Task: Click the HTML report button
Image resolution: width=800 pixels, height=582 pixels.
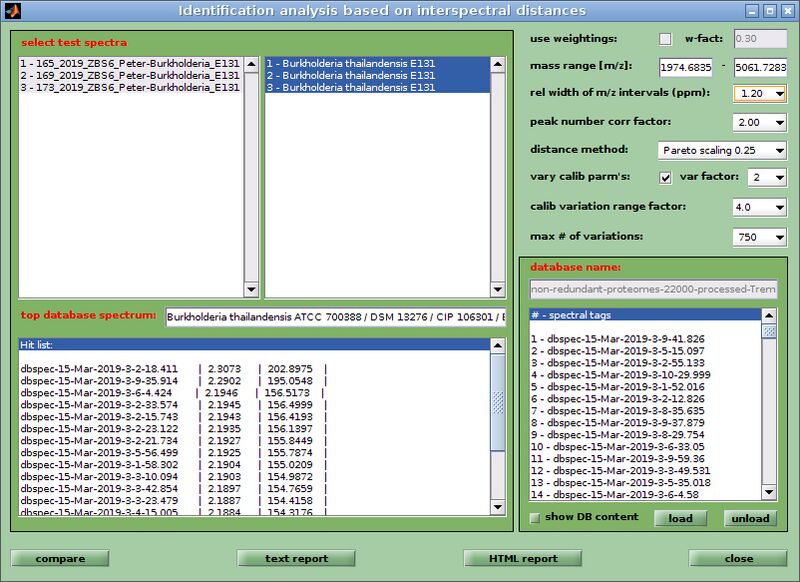Action: click(524, 558)
